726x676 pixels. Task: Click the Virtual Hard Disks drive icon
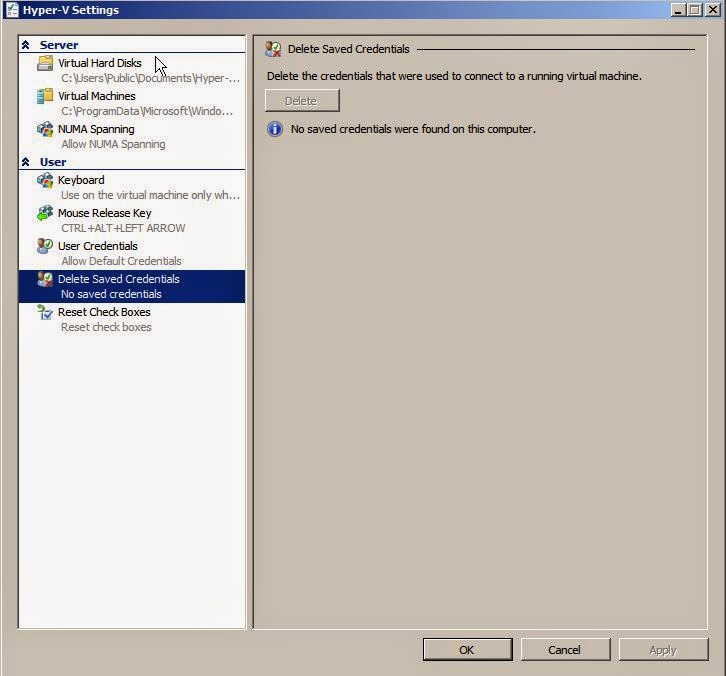pyautogui.click(x=45, y=63)
